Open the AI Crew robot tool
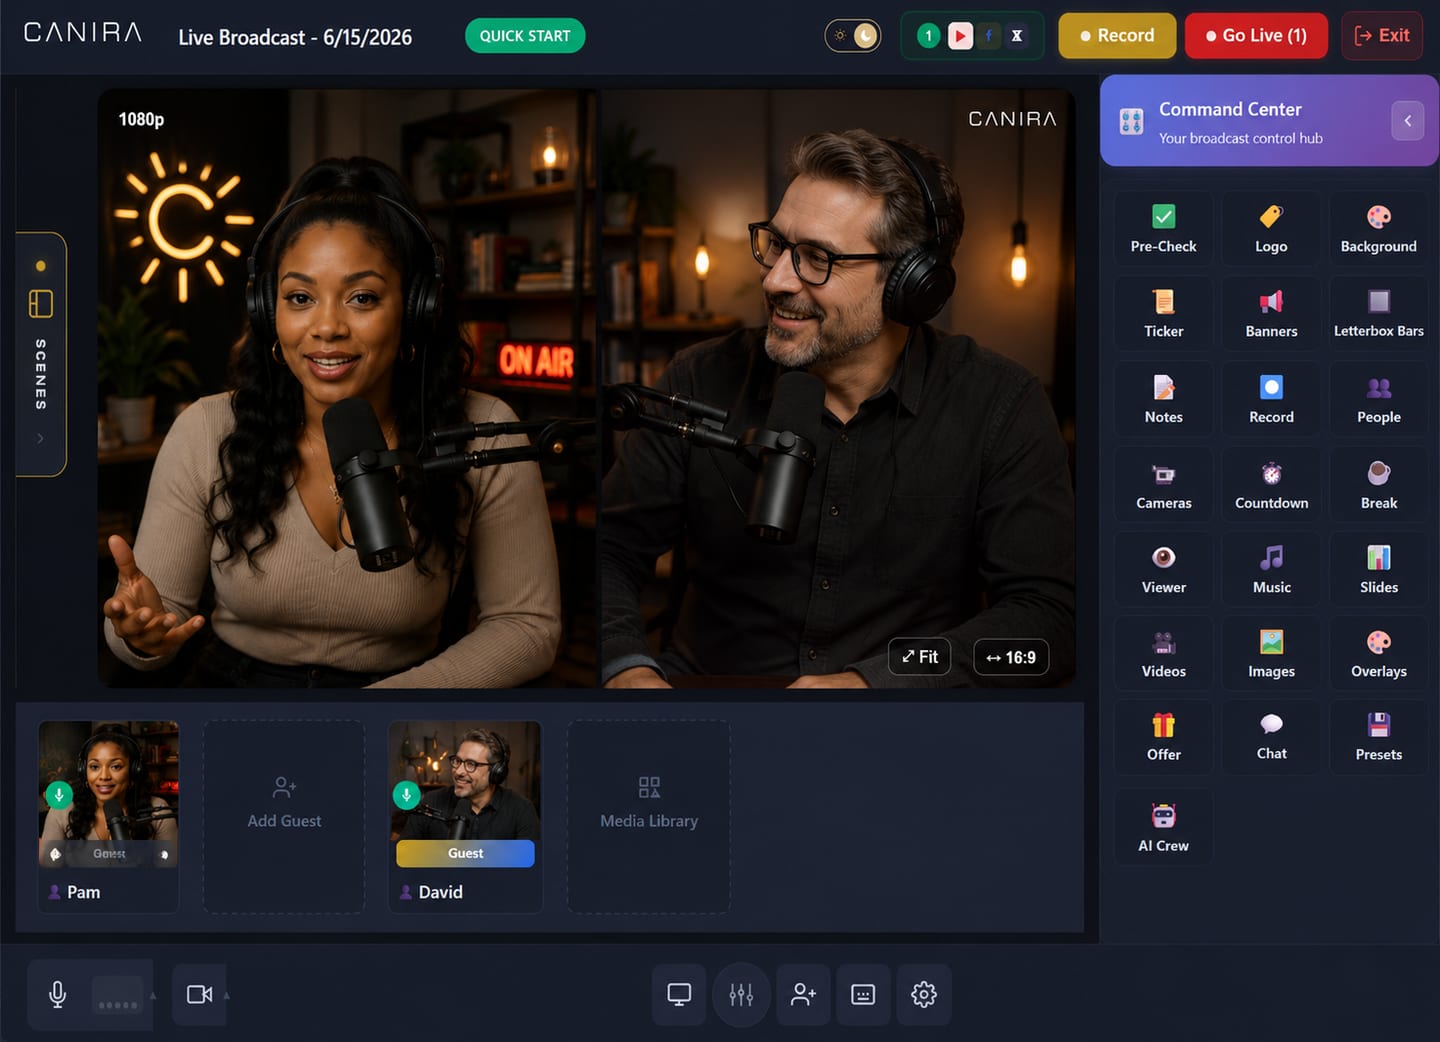Screen dimensions: 1440x1042 1163,827
